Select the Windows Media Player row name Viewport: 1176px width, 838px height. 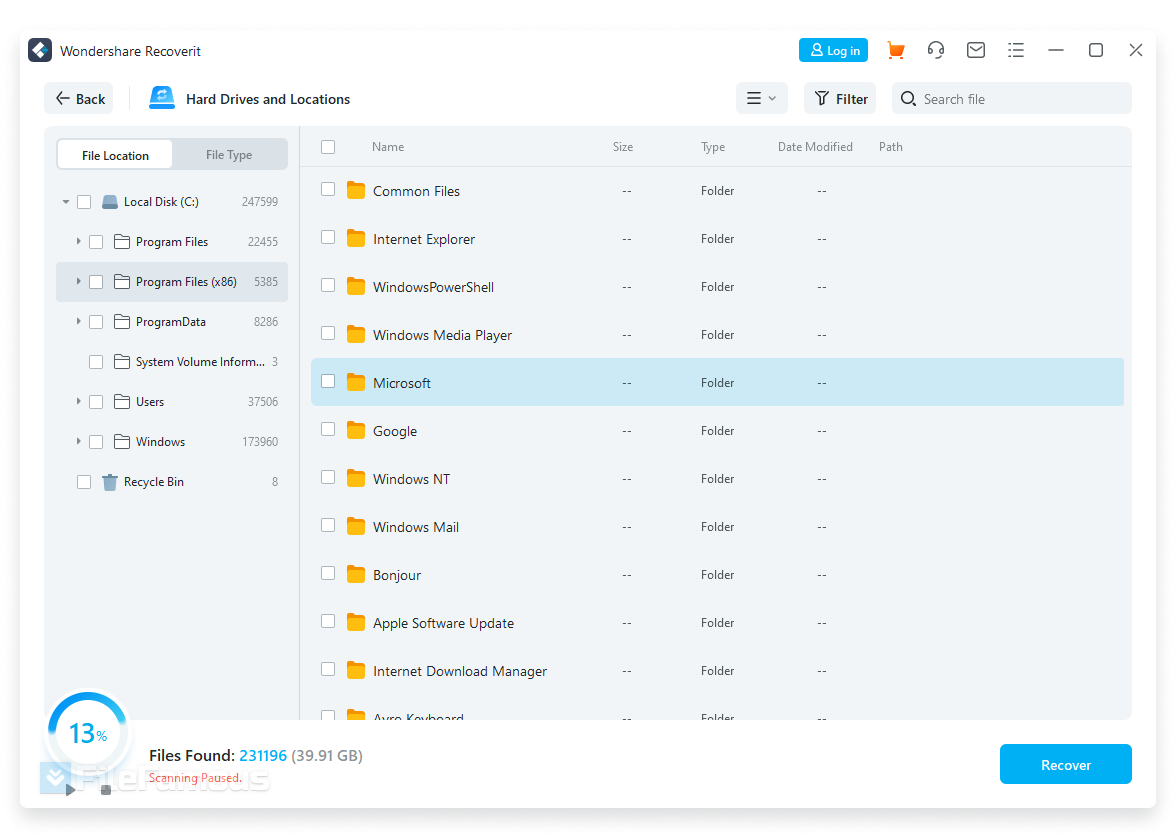click(442, 335)
